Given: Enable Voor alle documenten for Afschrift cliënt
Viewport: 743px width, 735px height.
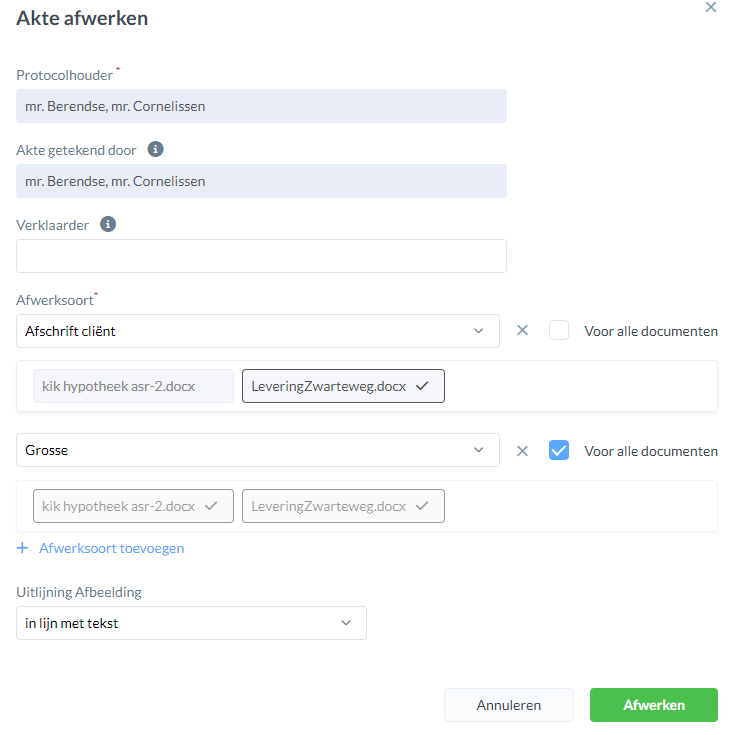Looking at the screenshot, I should click(x=559, y=331).
